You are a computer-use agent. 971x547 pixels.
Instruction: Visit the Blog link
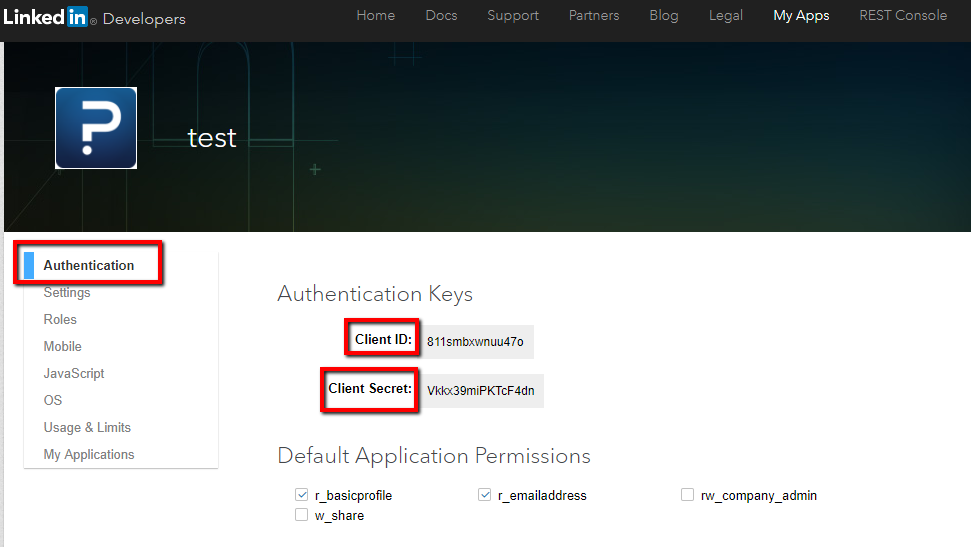(663, 16)
